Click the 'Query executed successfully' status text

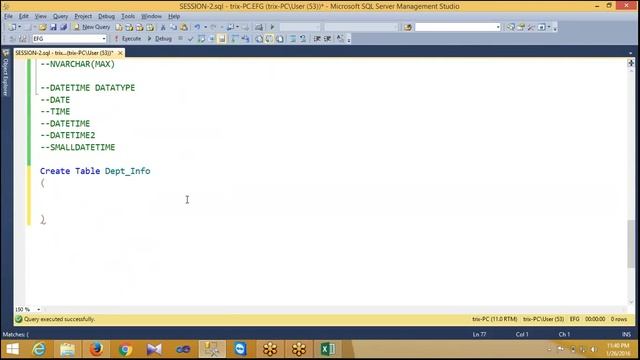click(59, 319)
